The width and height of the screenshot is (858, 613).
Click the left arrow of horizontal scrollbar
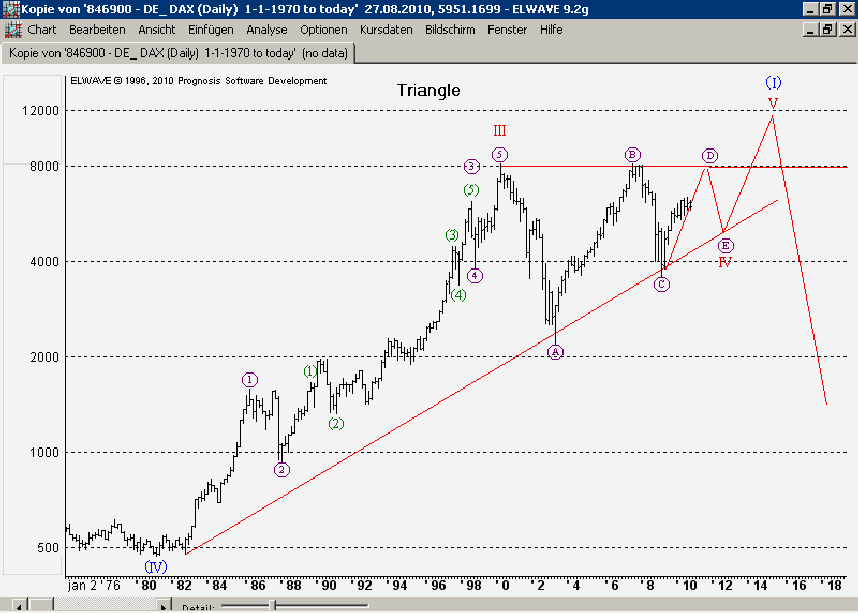[18, 606]
